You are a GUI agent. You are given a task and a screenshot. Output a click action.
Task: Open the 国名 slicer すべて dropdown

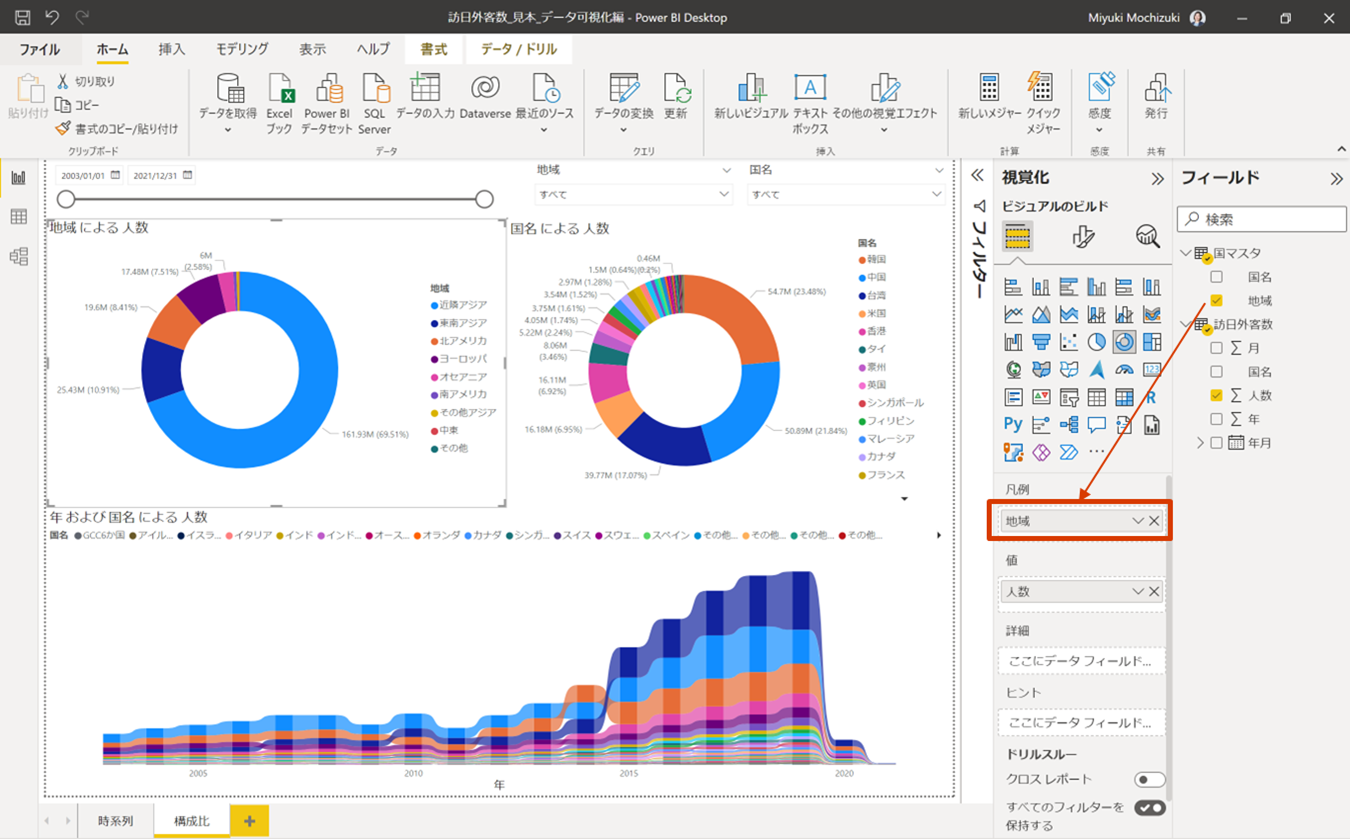(x=846, y=195)
